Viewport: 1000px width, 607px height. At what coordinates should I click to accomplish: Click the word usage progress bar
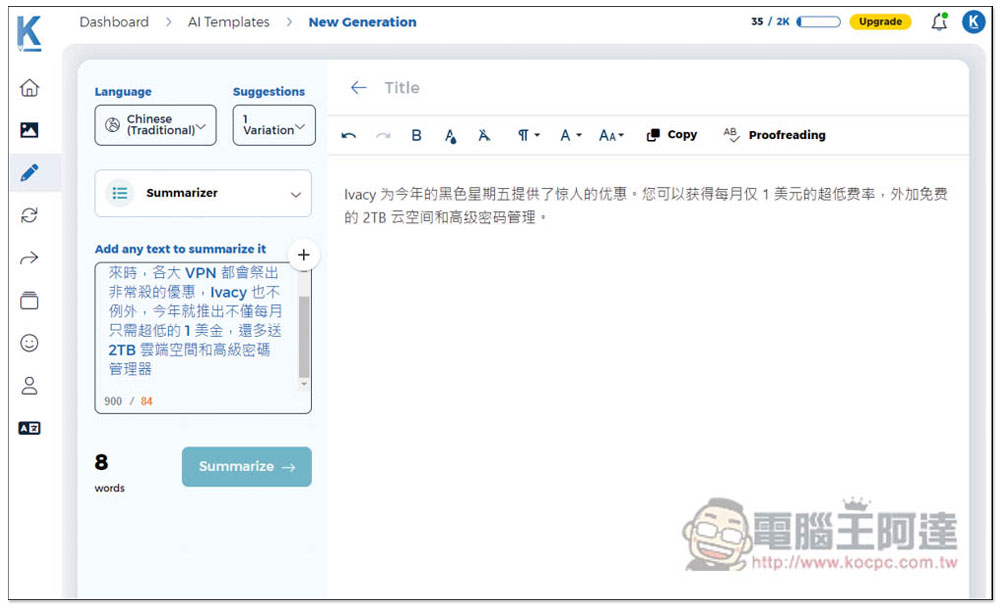(x=819, y=22)
